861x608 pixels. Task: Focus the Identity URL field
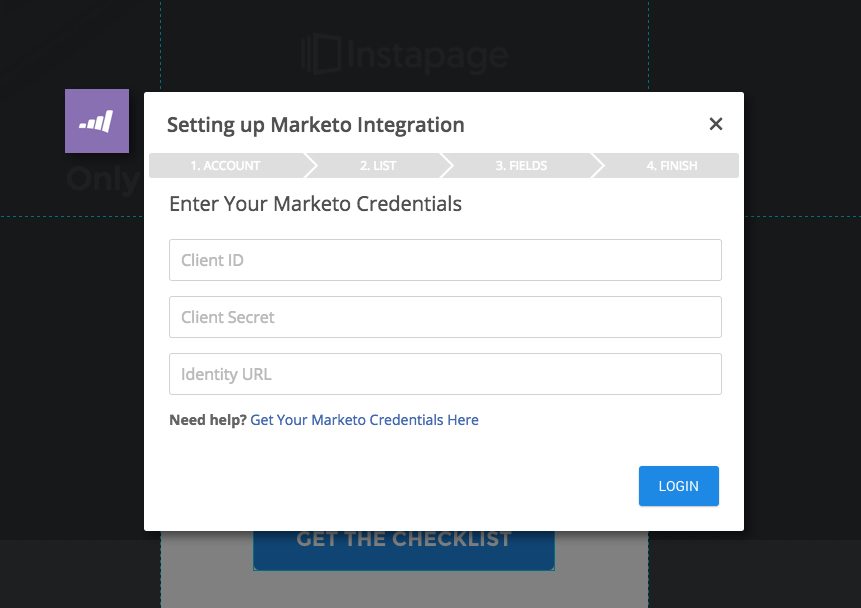point(445,374)
